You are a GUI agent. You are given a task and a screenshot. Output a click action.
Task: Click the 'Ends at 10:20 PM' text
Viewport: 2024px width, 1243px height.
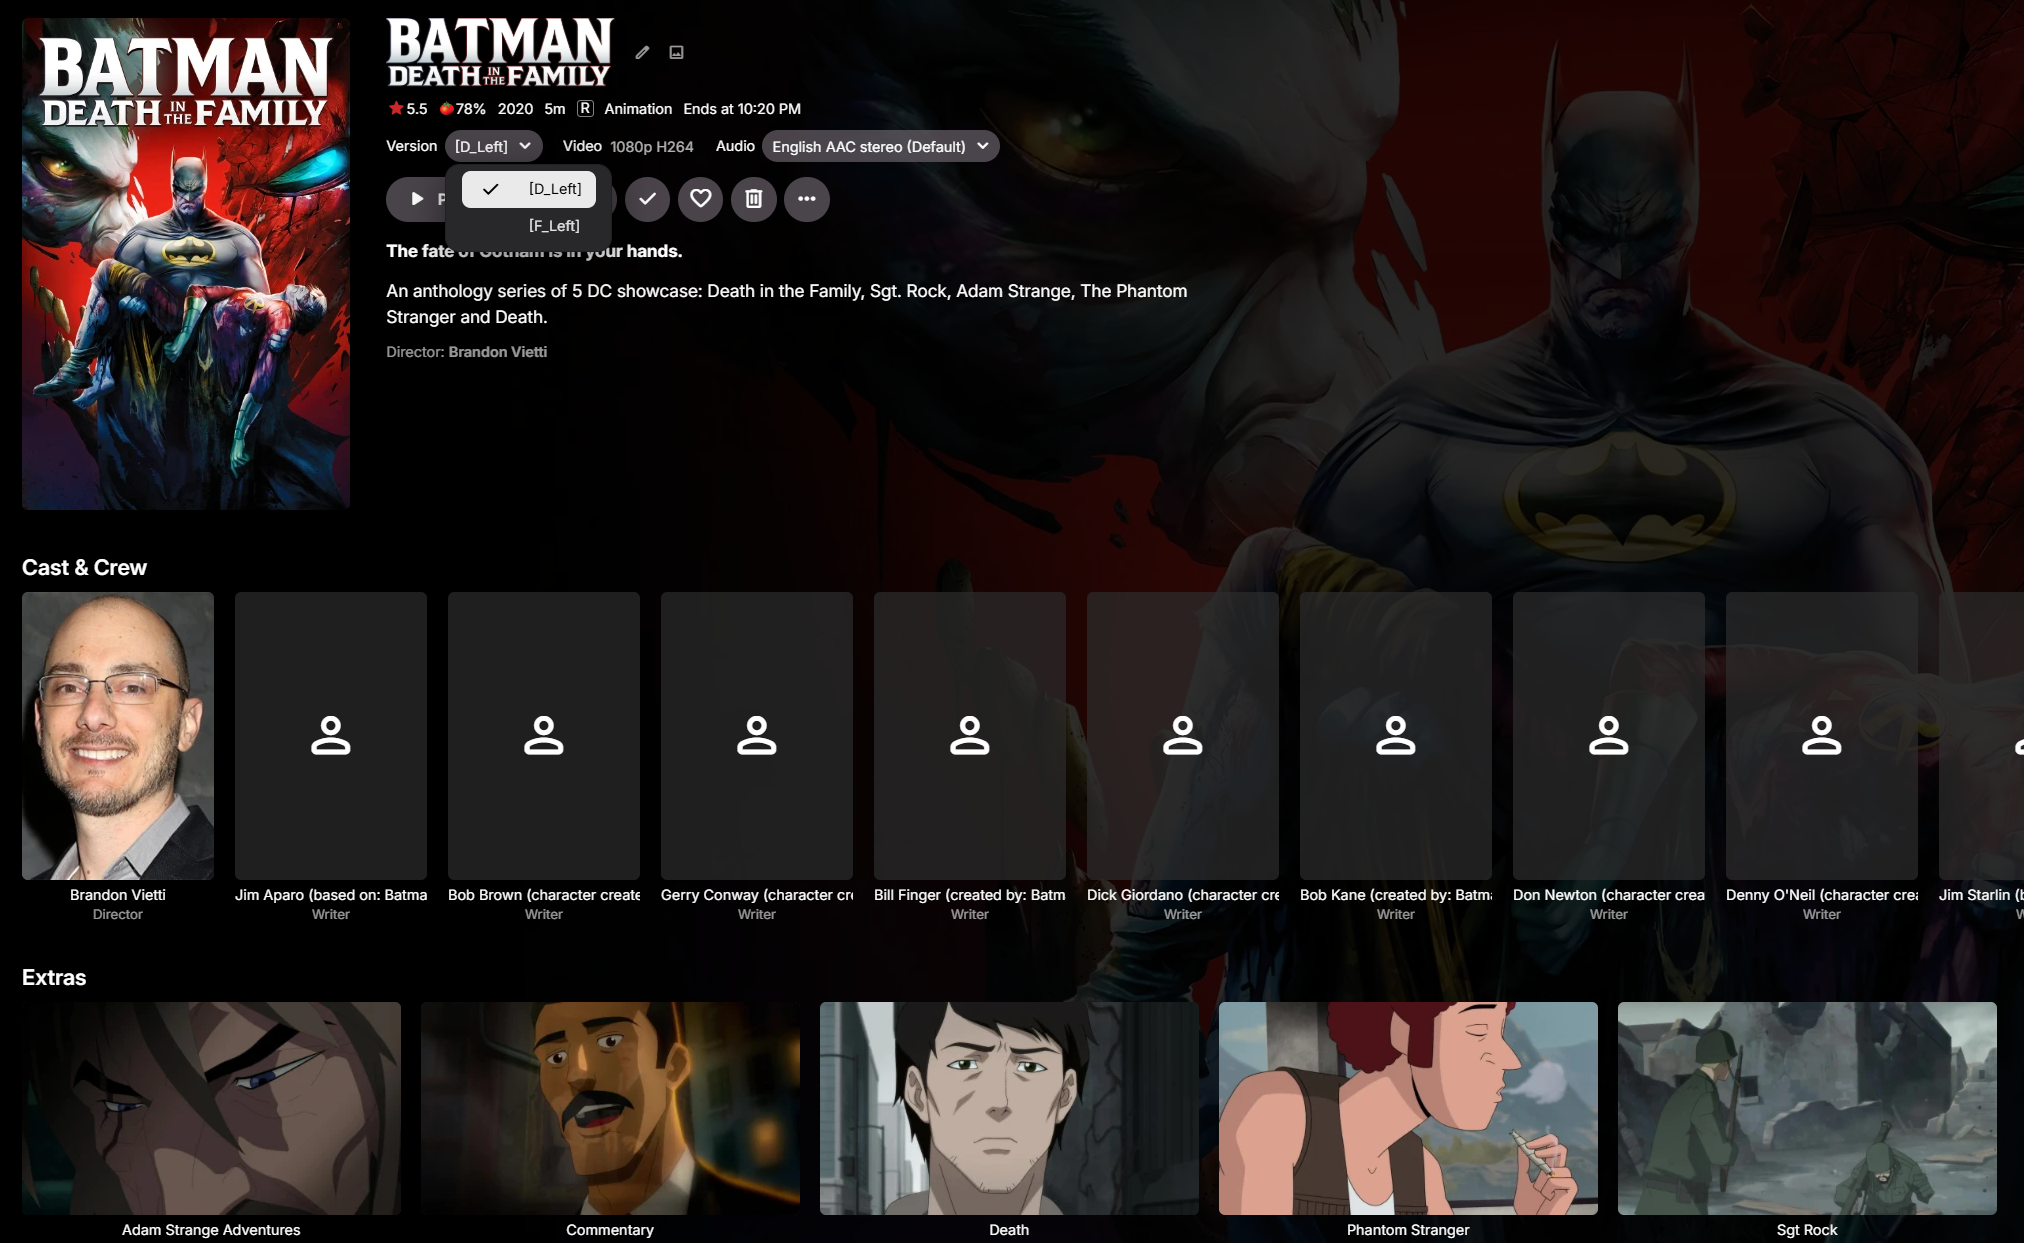pos(742,109)
